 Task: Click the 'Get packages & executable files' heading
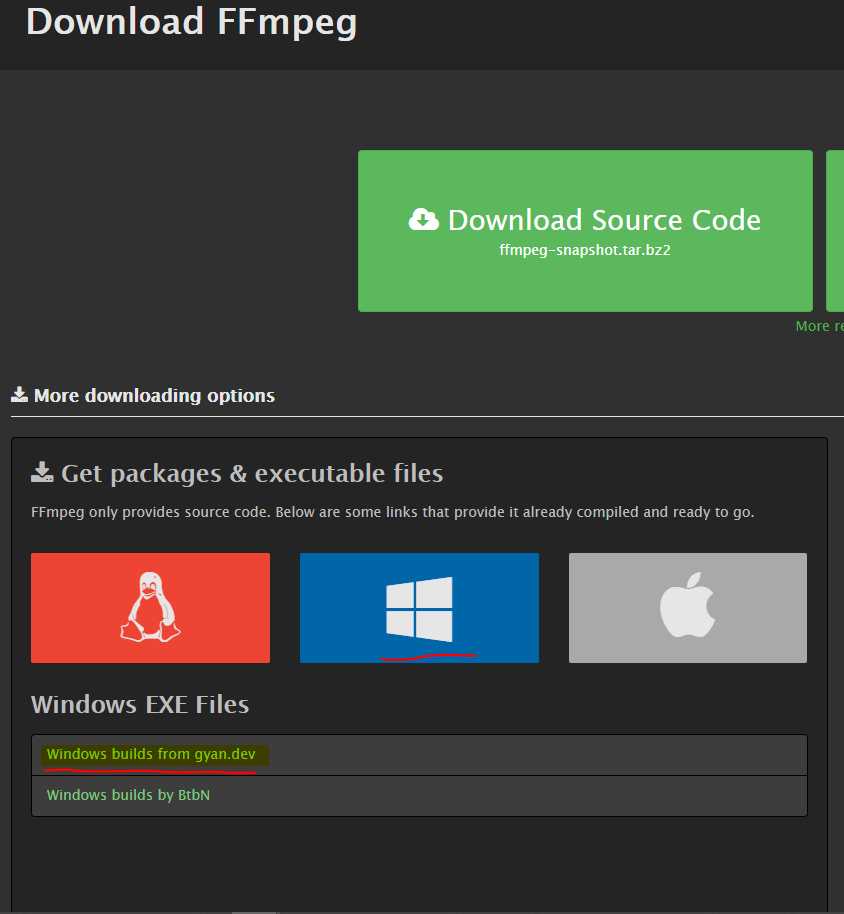tap(252, 473)
